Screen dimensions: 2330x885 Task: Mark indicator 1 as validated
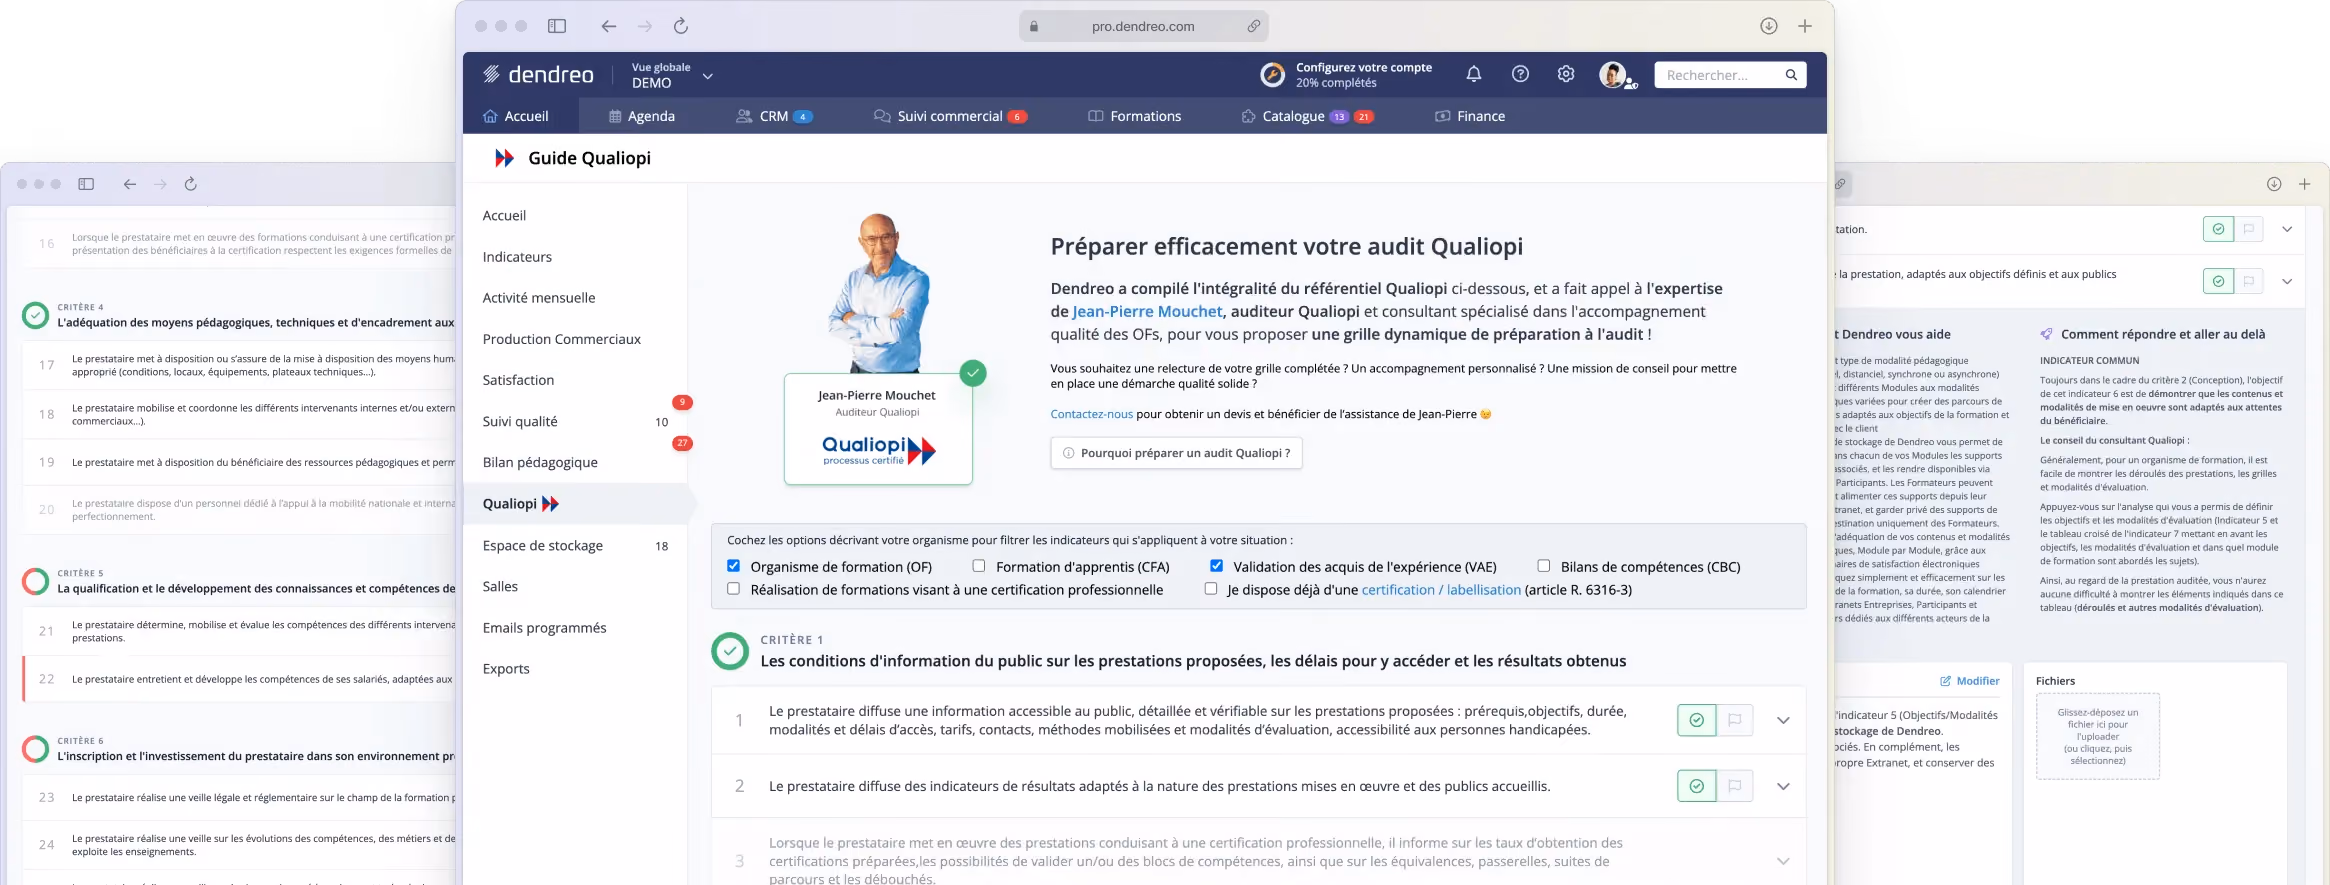(x=1696, y=720)
